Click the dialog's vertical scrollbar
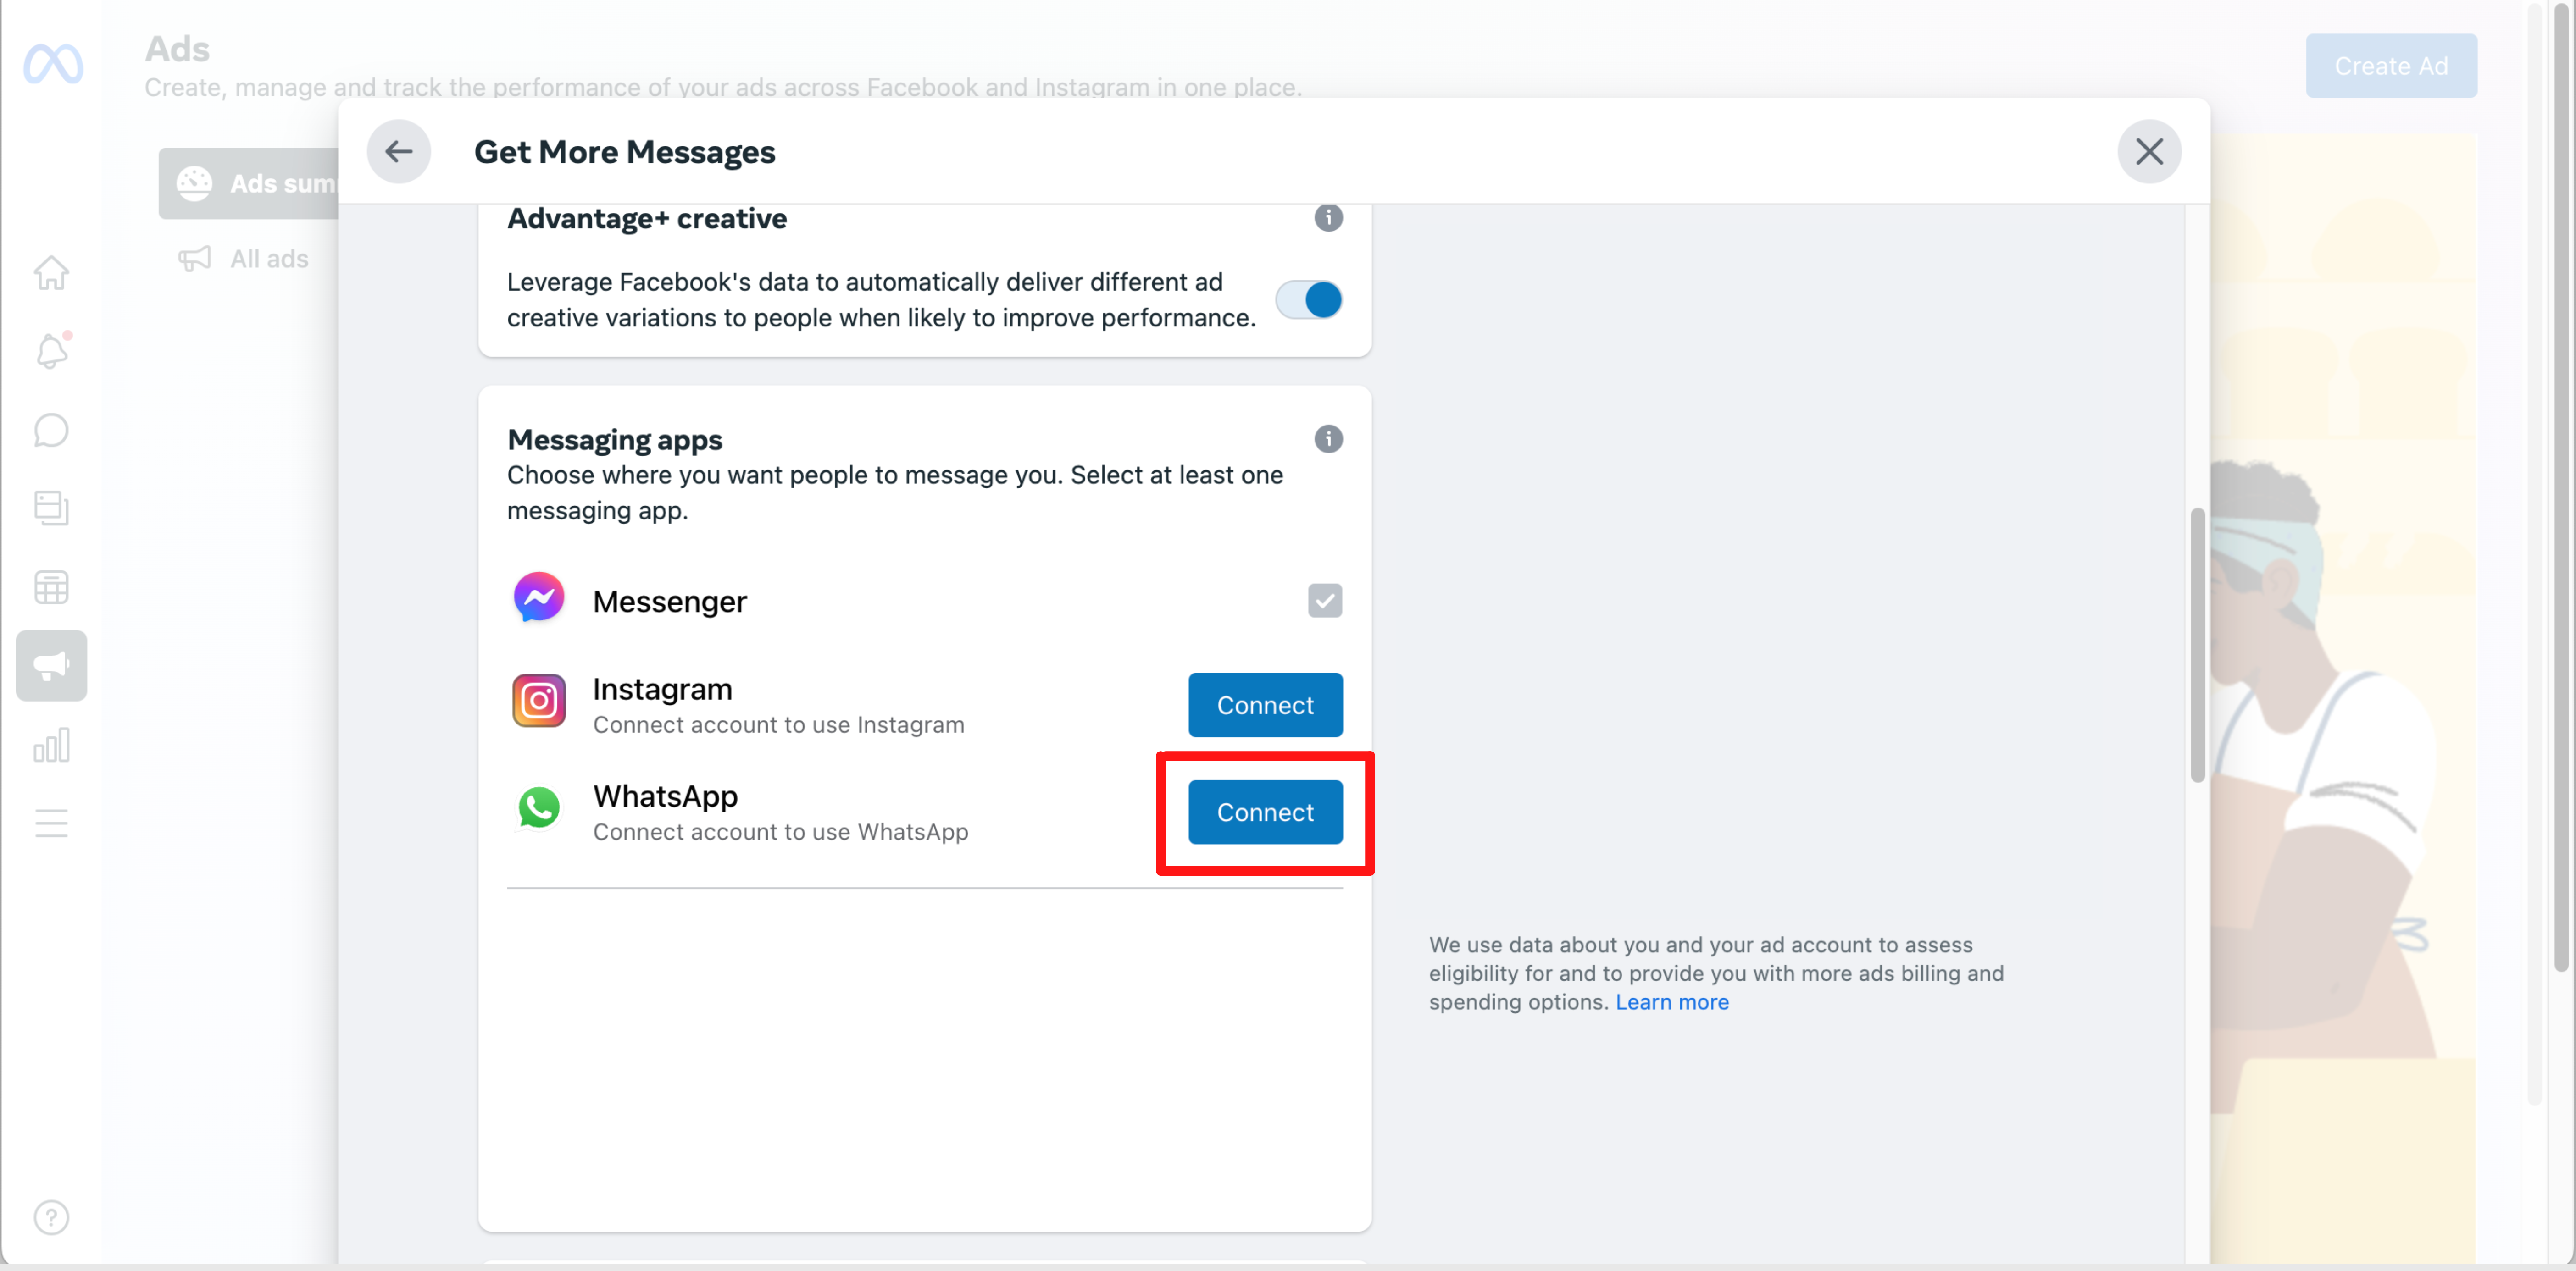The image size is (2576, 1271). click(2197, 645)
